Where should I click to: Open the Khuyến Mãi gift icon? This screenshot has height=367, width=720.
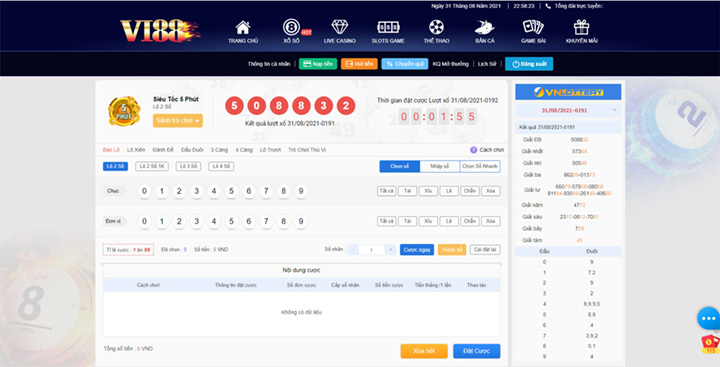tap(581, 27)
